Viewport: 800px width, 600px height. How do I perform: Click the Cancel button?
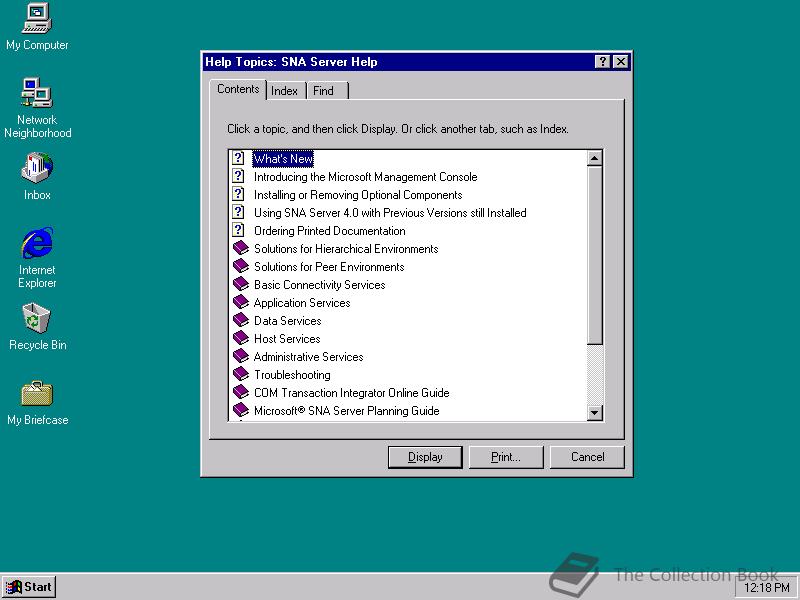tap(587, 457)
